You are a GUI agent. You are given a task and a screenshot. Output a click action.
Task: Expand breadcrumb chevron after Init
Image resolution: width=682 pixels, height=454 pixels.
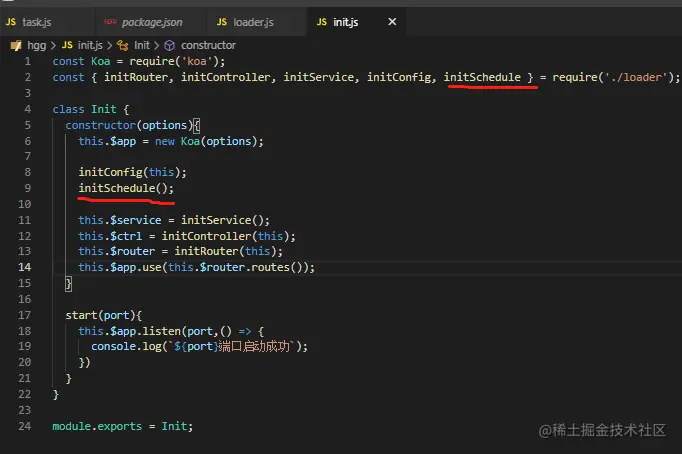coord(157,45)
